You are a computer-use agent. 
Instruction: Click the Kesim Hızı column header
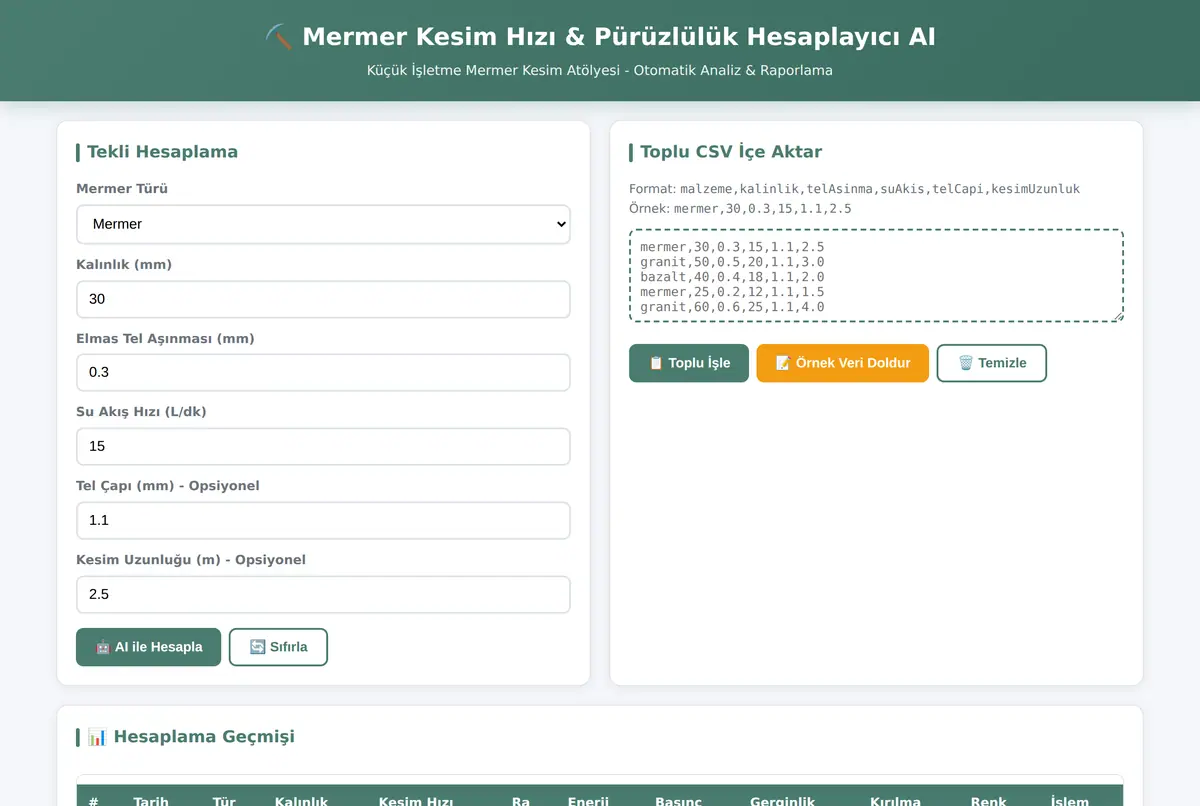pyautogui.click(x=416, y=800)
